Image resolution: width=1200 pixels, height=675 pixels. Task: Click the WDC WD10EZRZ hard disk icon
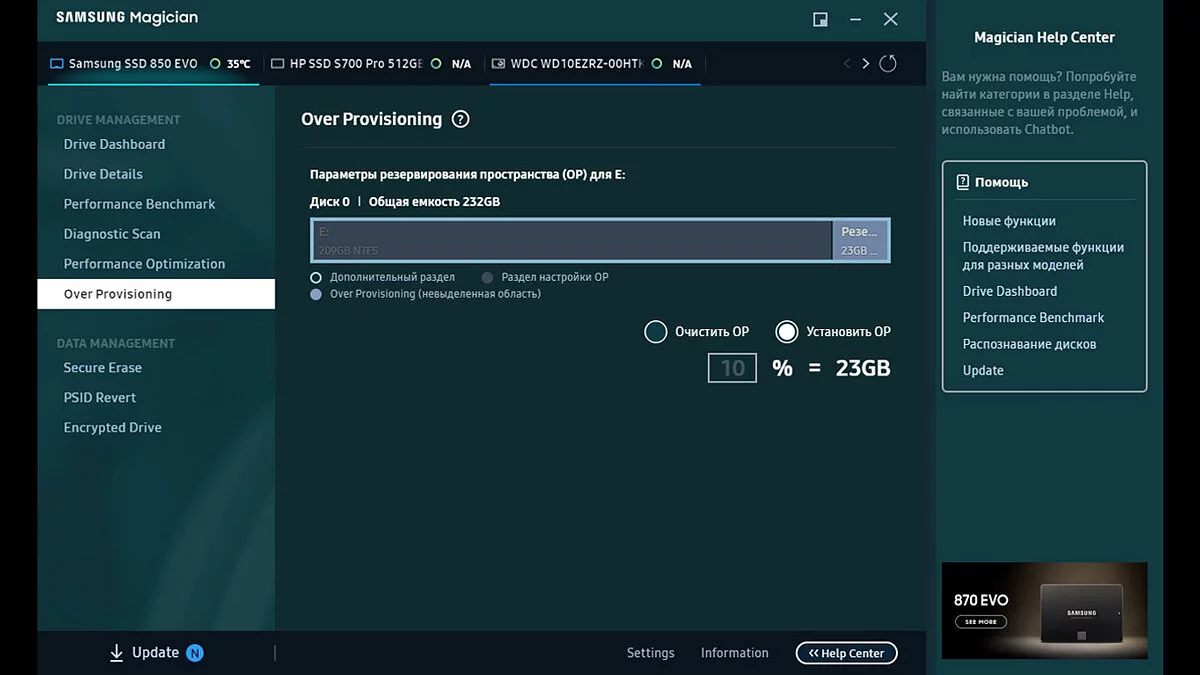(498, 64)
